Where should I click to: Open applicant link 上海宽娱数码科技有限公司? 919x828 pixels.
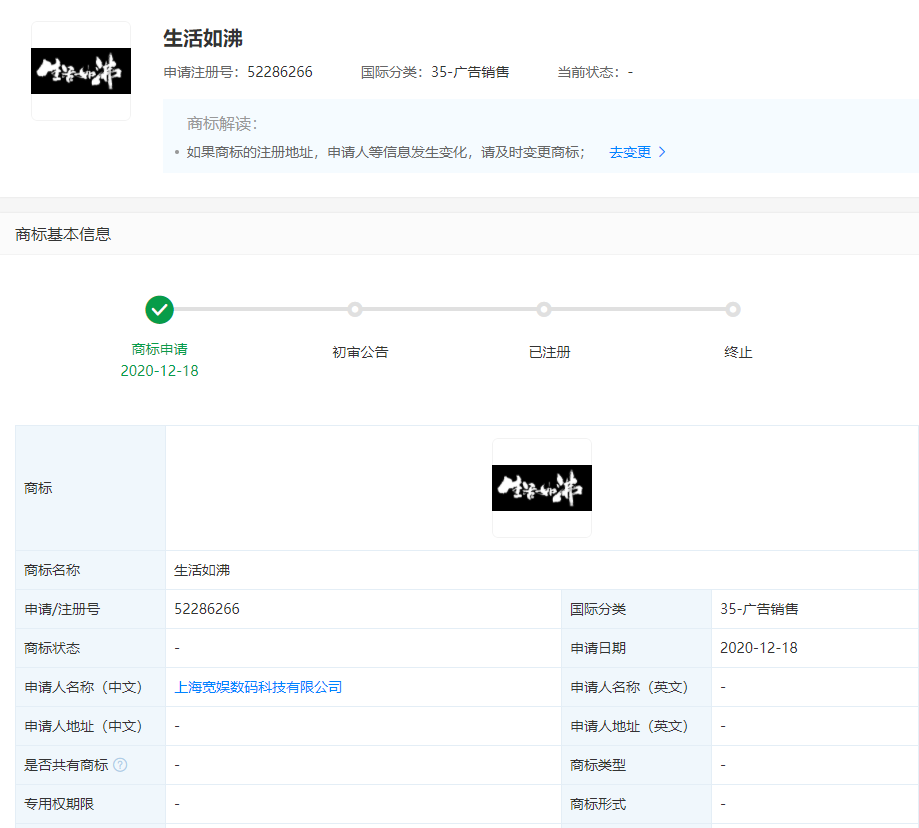tap(258, 687)
